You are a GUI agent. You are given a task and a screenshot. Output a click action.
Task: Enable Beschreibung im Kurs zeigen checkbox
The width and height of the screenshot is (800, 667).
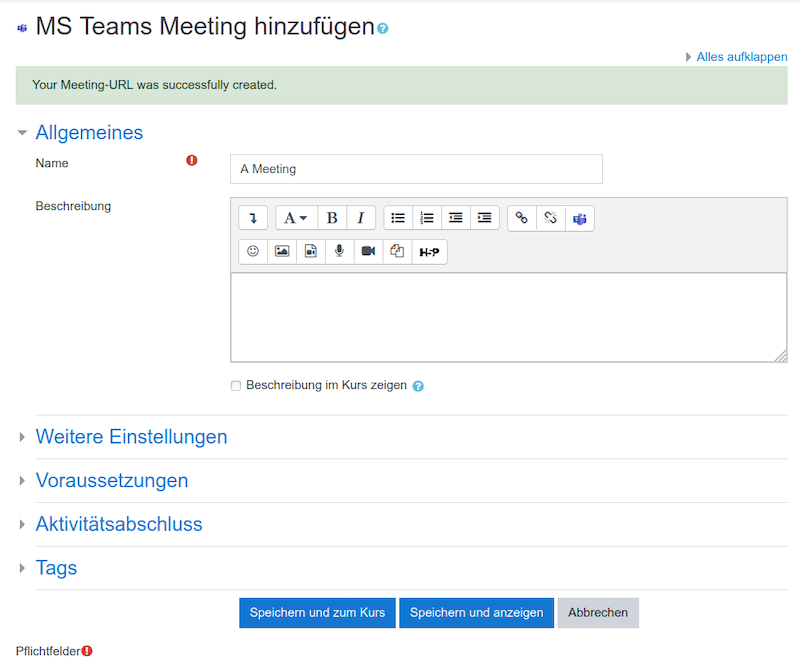click(236, 386)
